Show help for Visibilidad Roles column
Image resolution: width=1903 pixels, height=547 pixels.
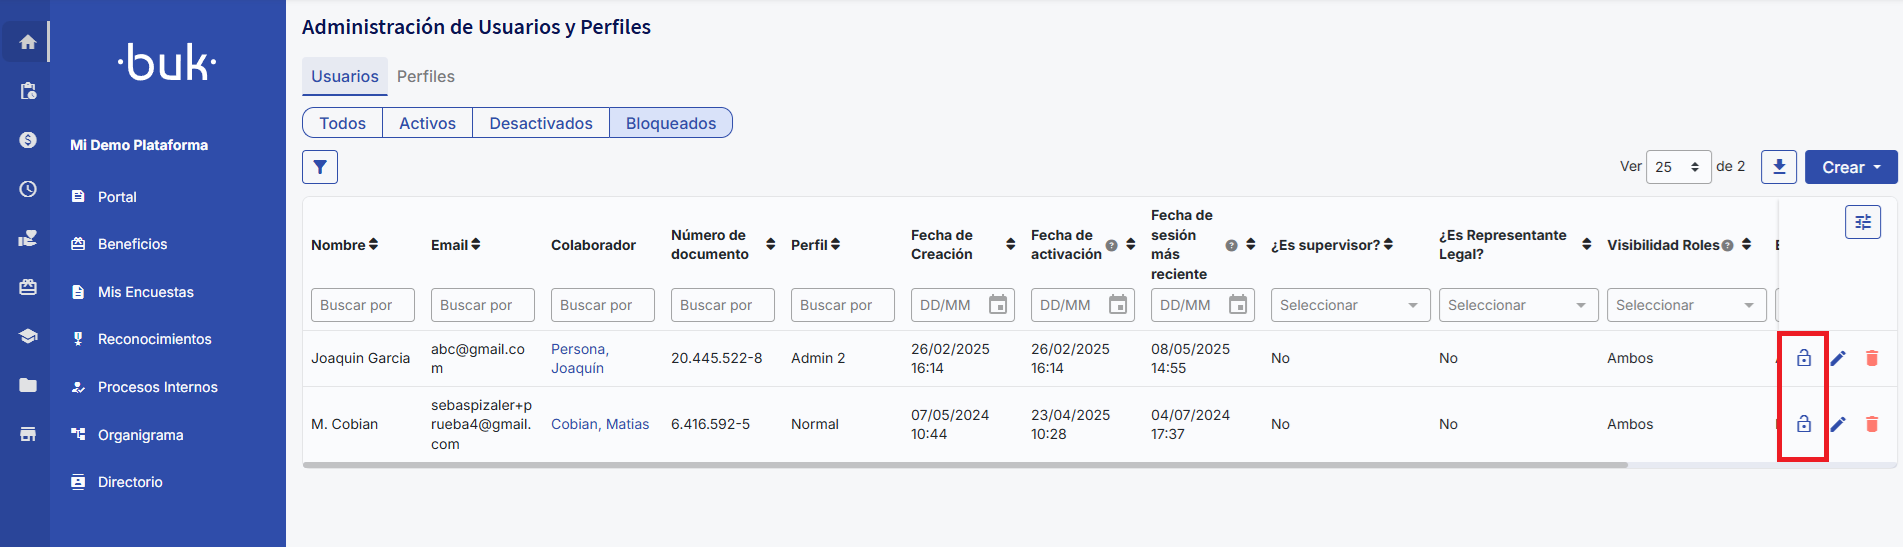1727,246
